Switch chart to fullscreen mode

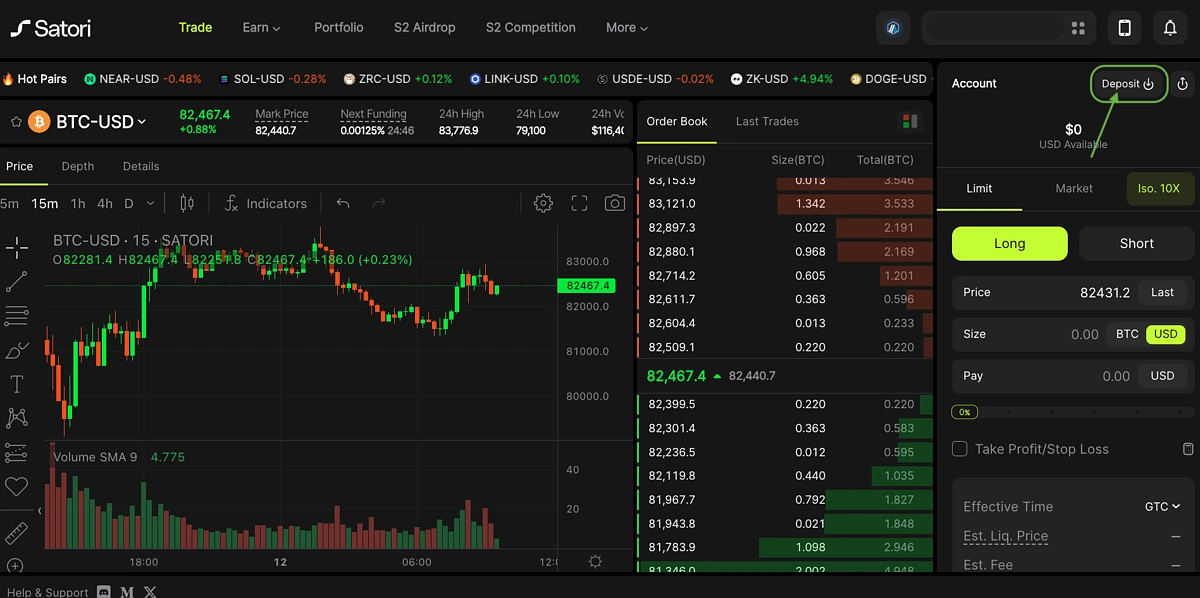(579, 203)
